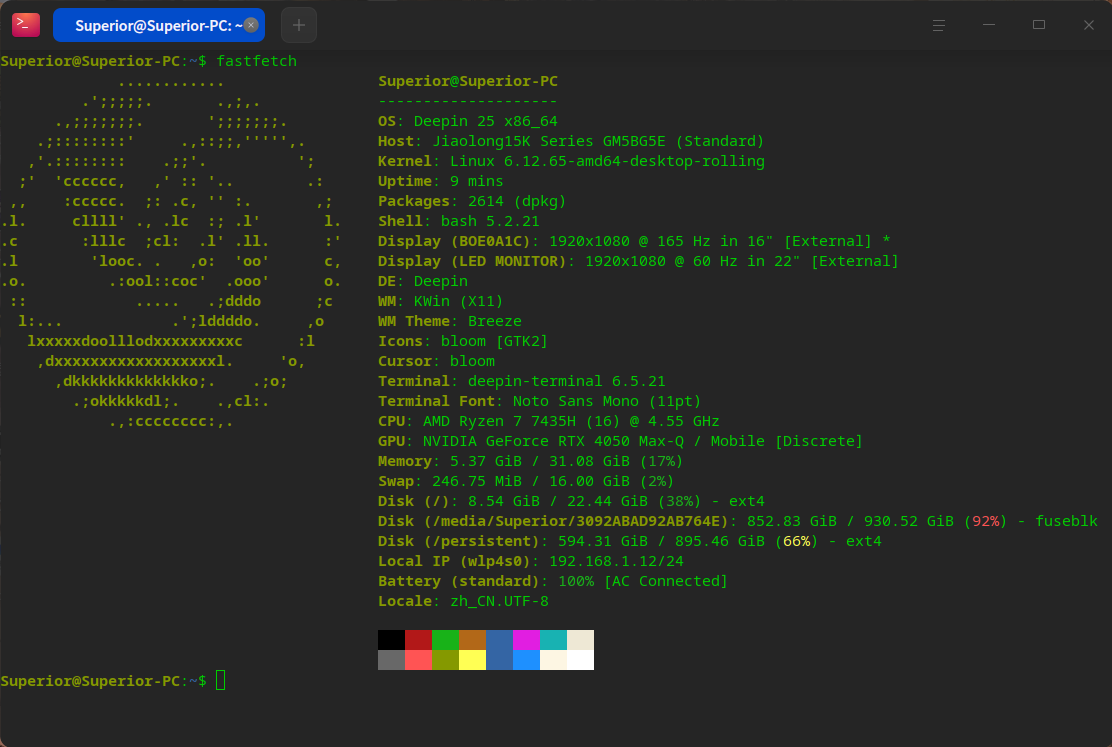This screenshot has height=747, width=1112.
Task: Select the "Superior@Superior-PC: ~" tab
Action: pyautogui.click(x=159, y=26)
